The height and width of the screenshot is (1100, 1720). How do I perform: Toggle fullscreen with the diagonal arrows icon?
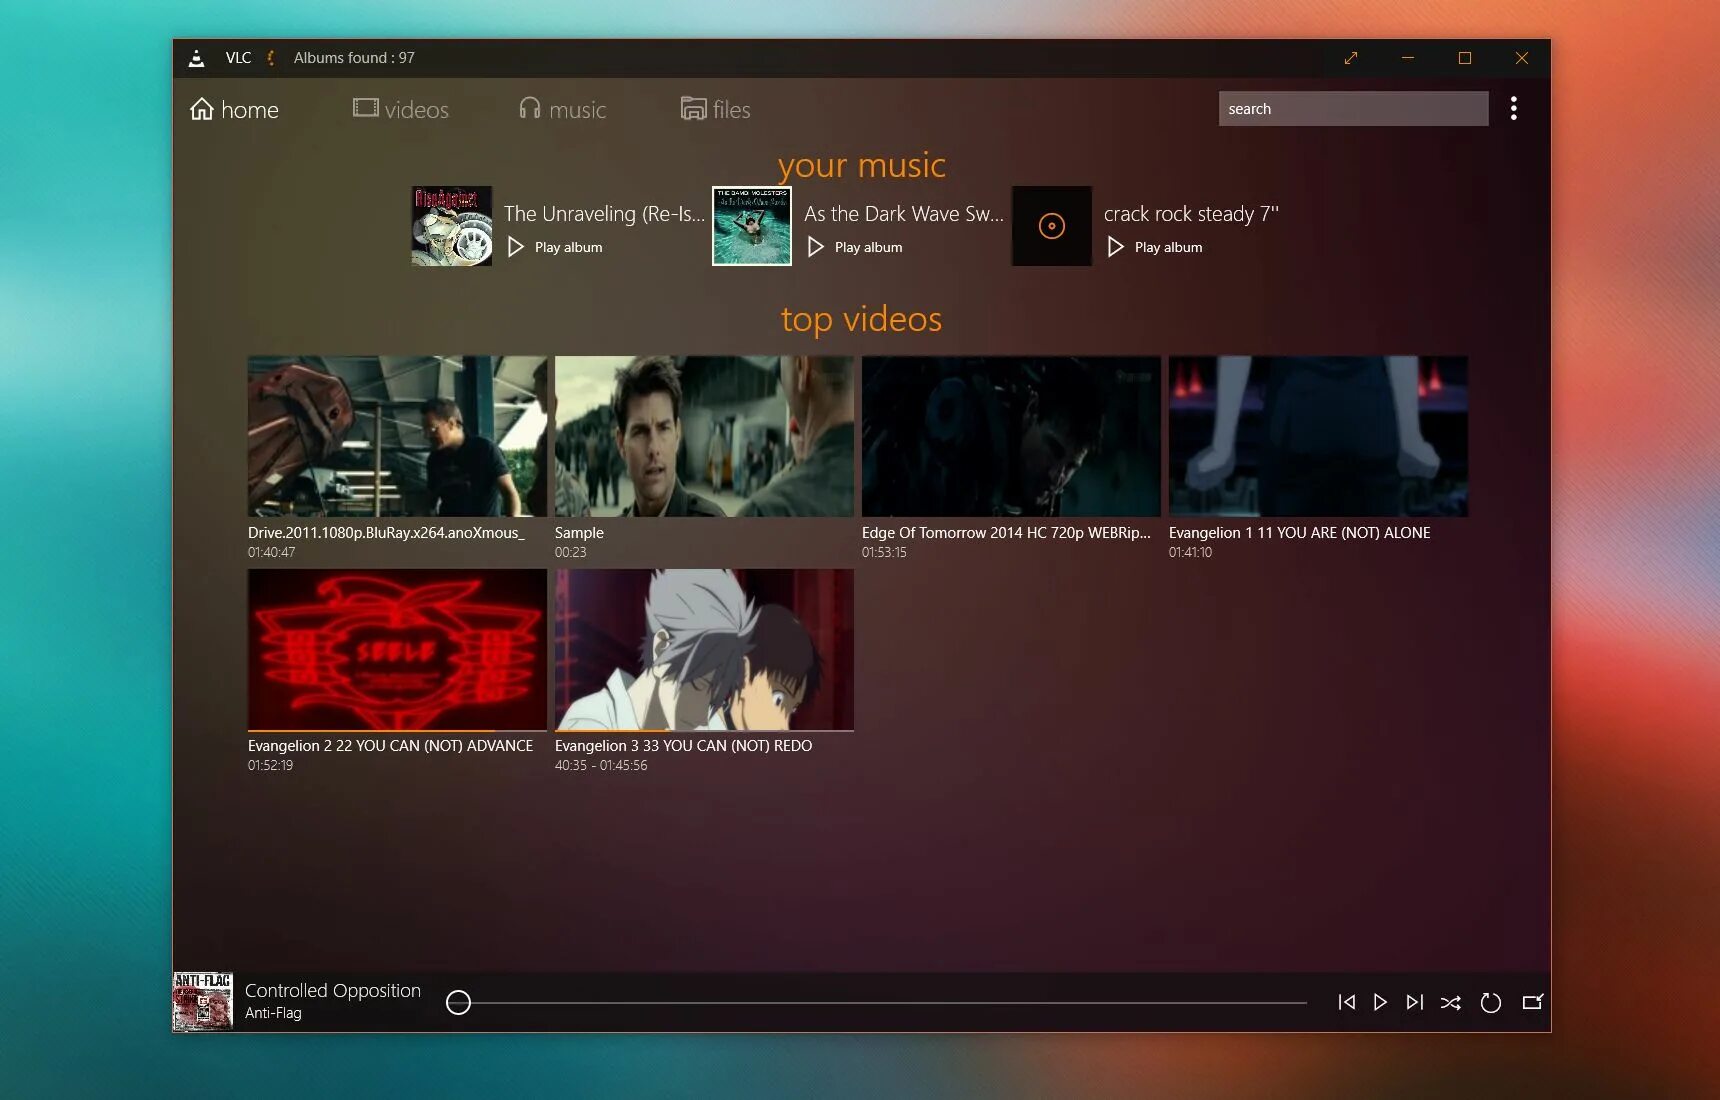tap(1351, 58)
